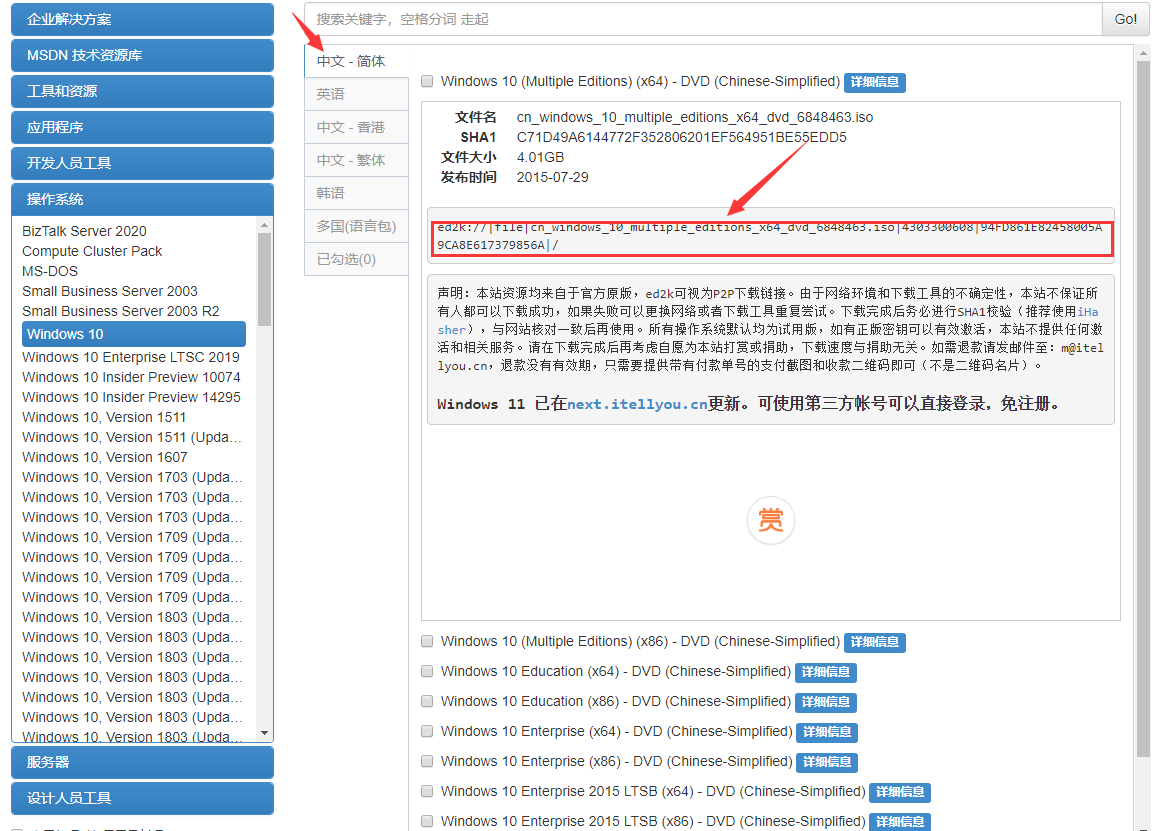Click the operating system list scrollbar down arrow
Screen dimensions: 1161x831
coord(265,734)
